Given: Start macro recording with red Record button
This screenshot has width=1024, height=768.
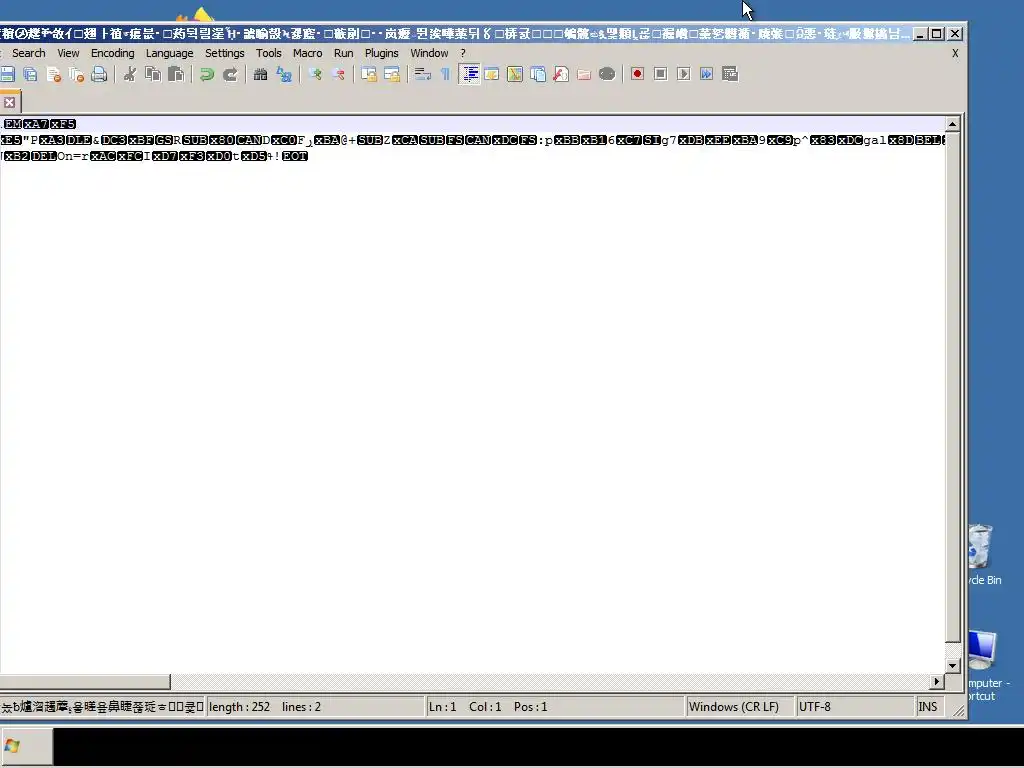Looking at the screenshot, I should pos(637,74).
